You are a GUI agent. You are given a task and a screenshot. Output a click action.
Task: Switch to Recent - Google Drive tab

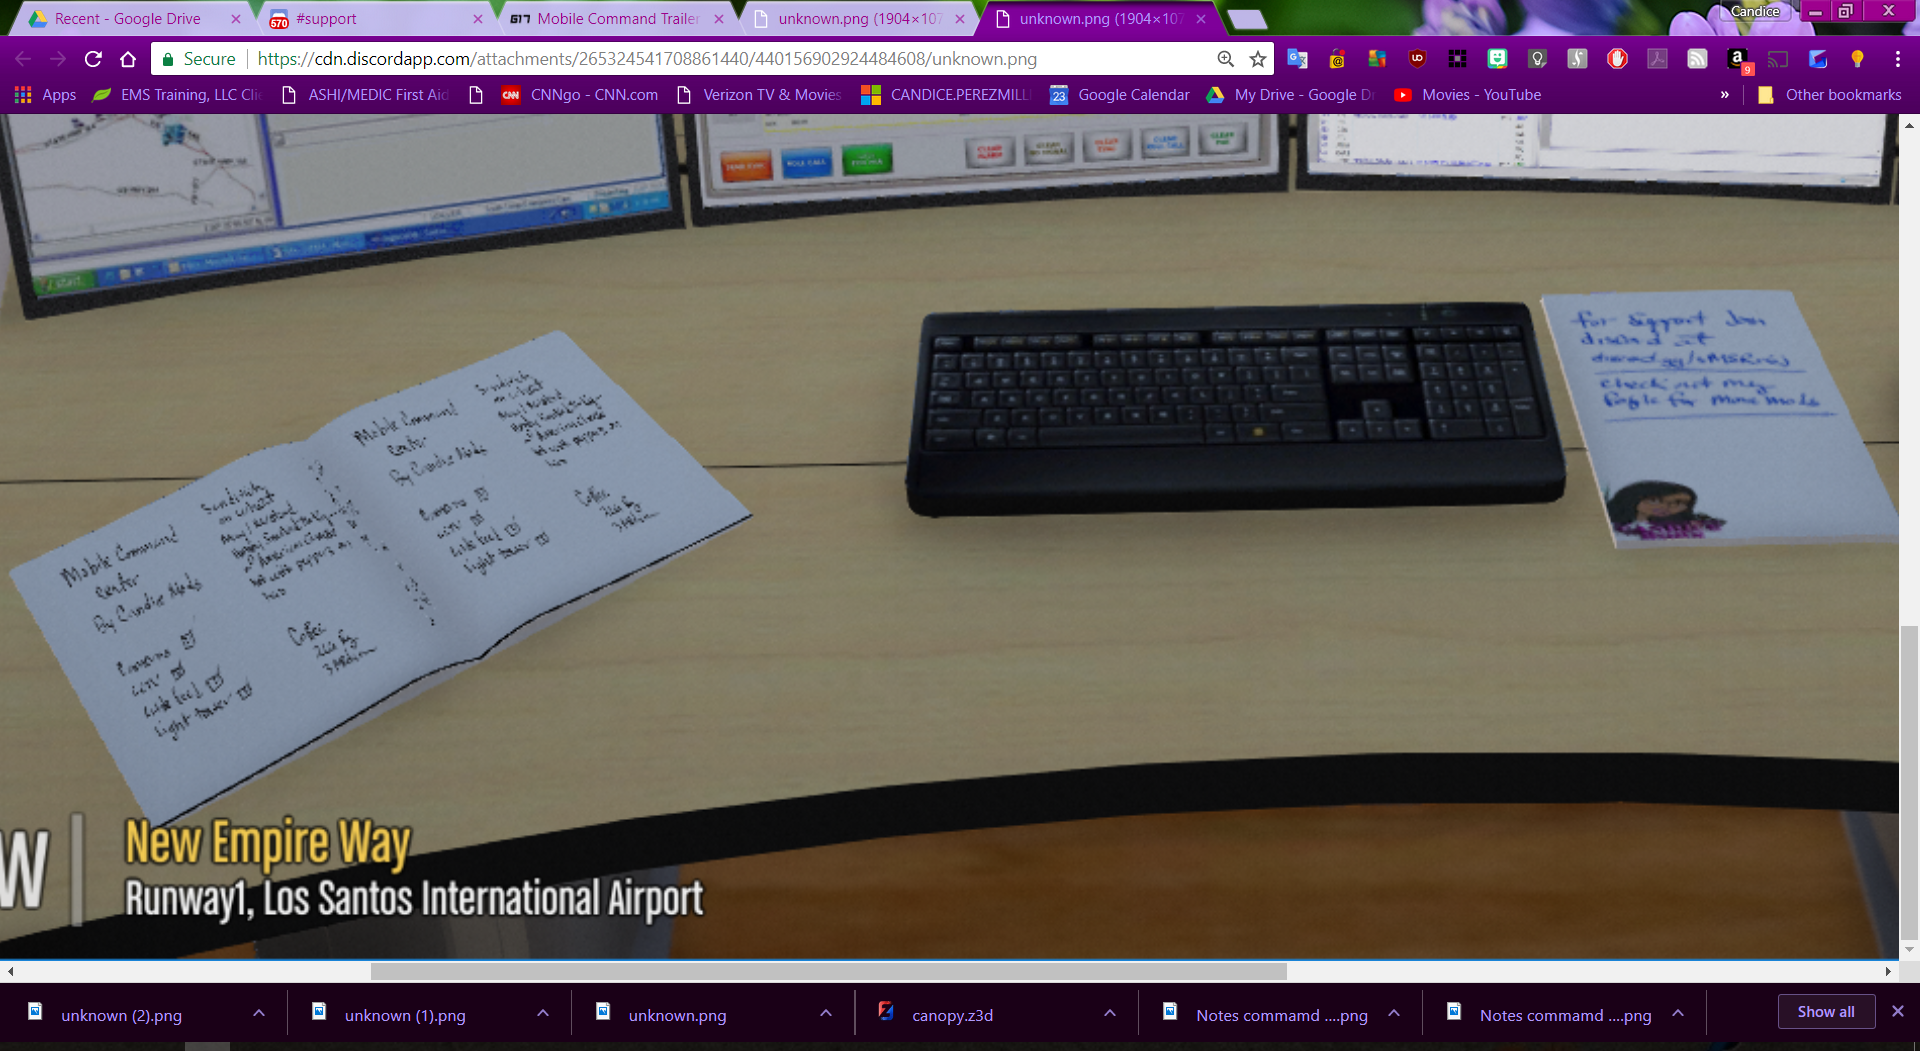point(128,19)
